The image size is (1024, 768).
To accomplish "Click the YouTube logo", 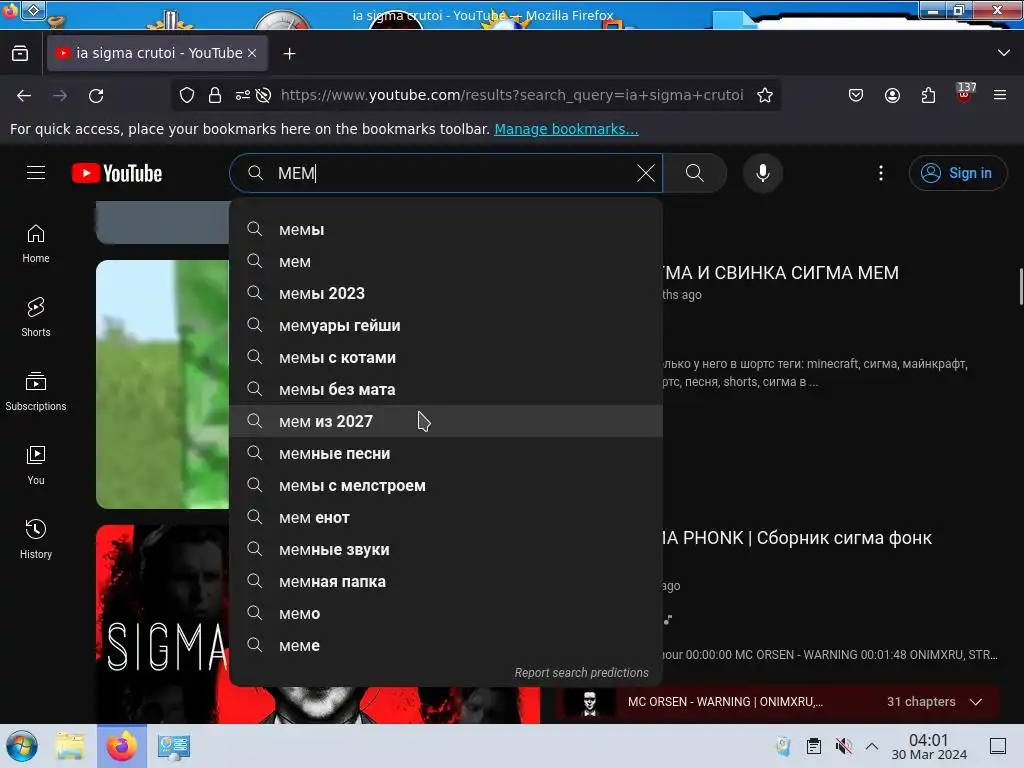I will pos(117,173).
